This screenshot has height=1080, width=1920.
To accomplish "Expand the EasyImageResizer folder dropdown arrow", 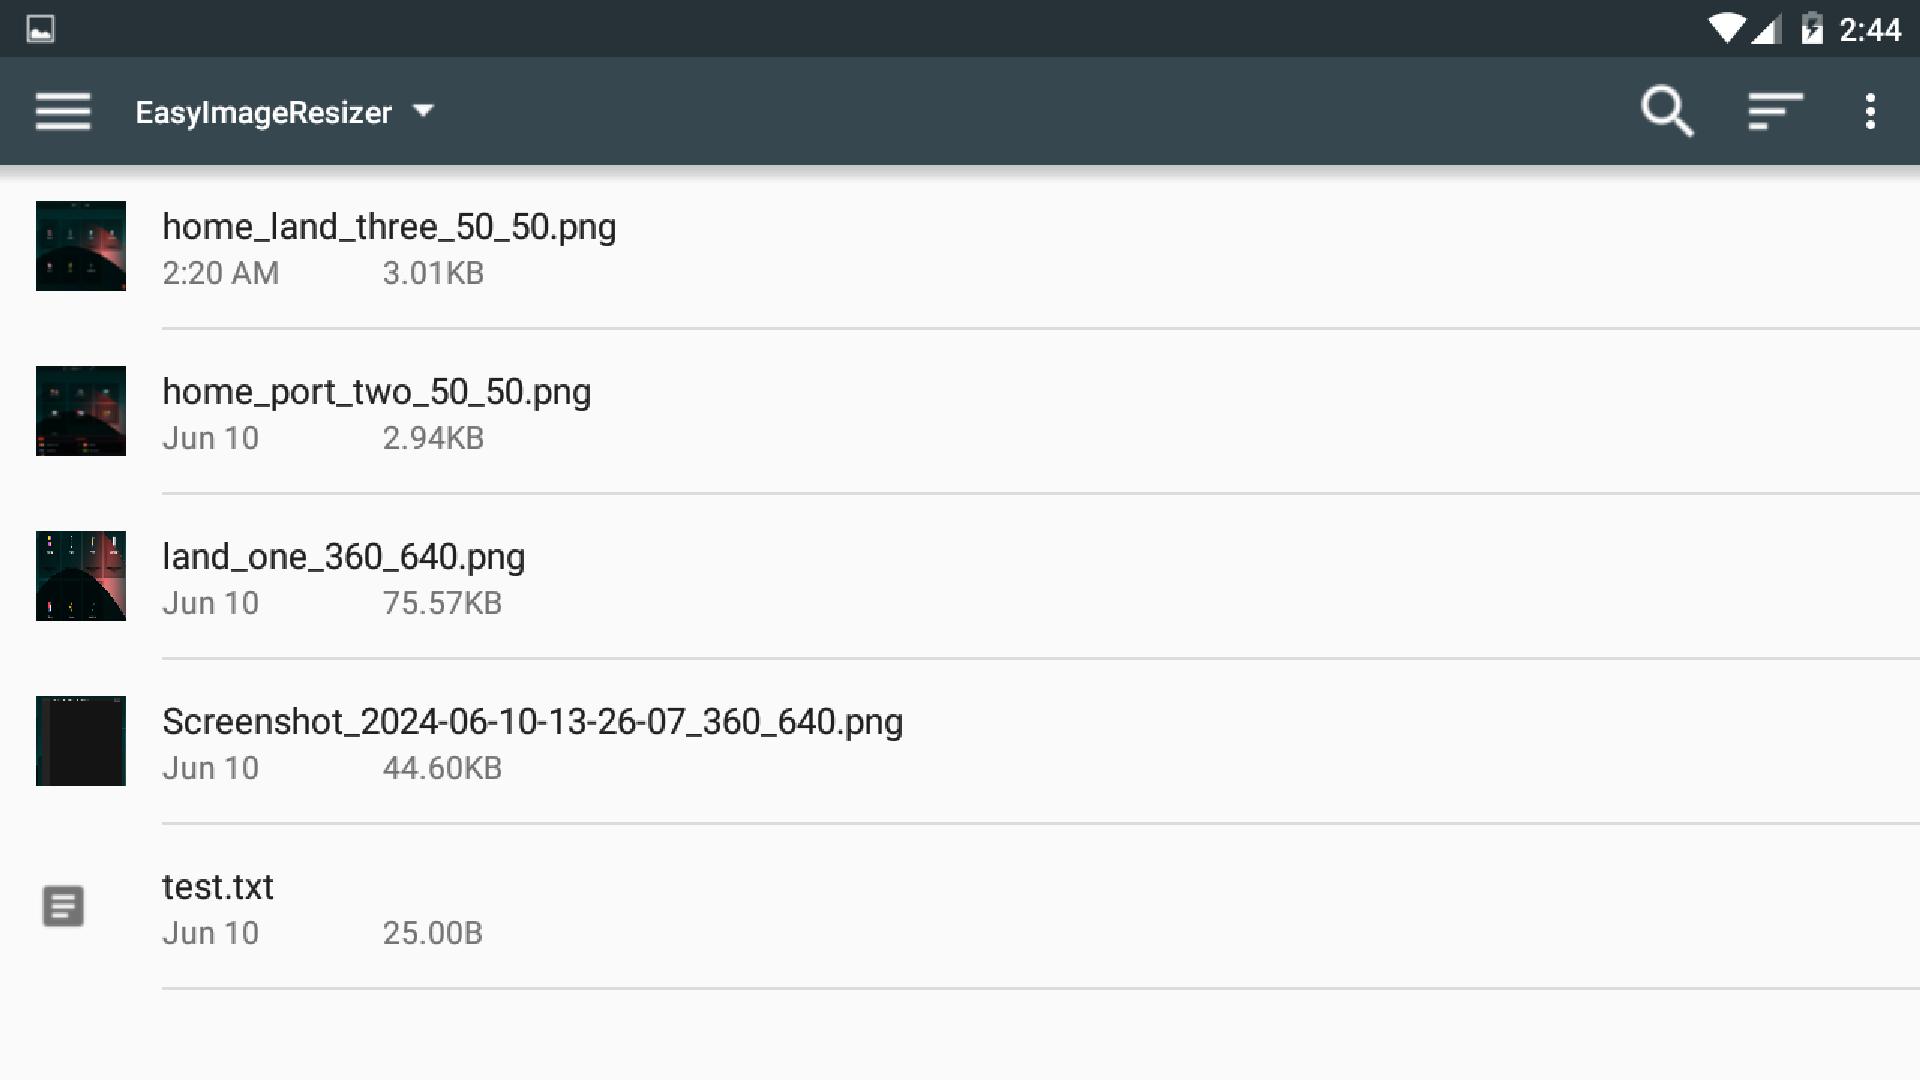I will point(423,111).
